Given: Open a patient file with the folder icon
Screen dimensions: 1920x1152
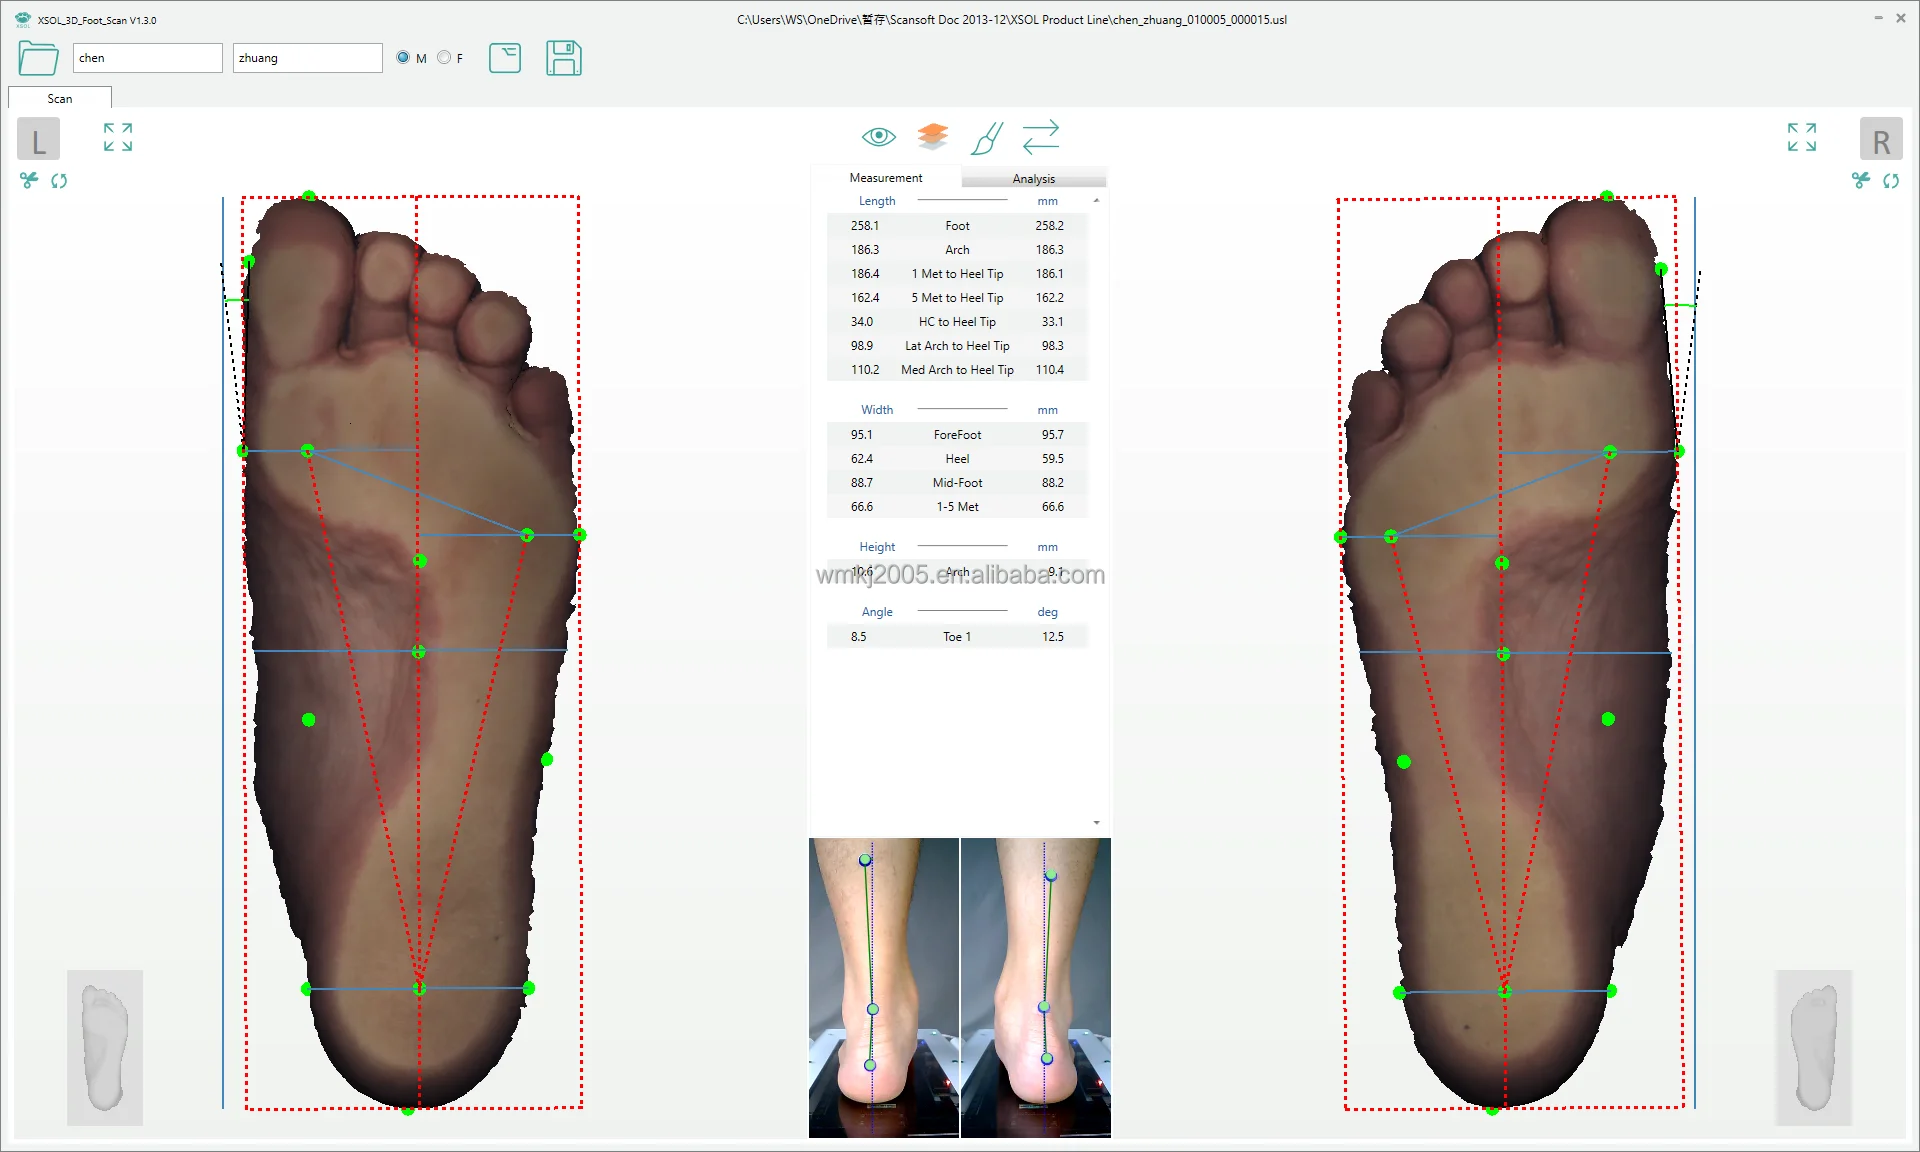Looking at the screenshot, I should [38, 58].
